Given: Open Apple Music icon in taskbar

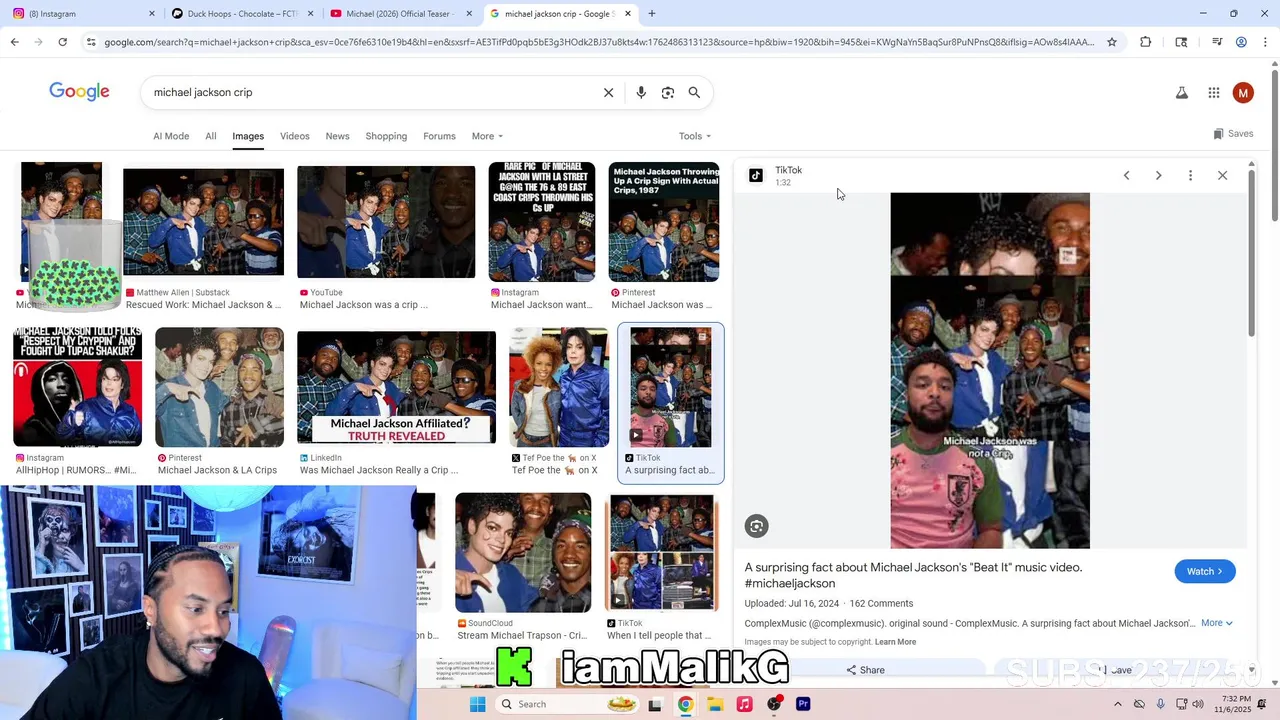Looking at the screenshot, I should (744, 704).
